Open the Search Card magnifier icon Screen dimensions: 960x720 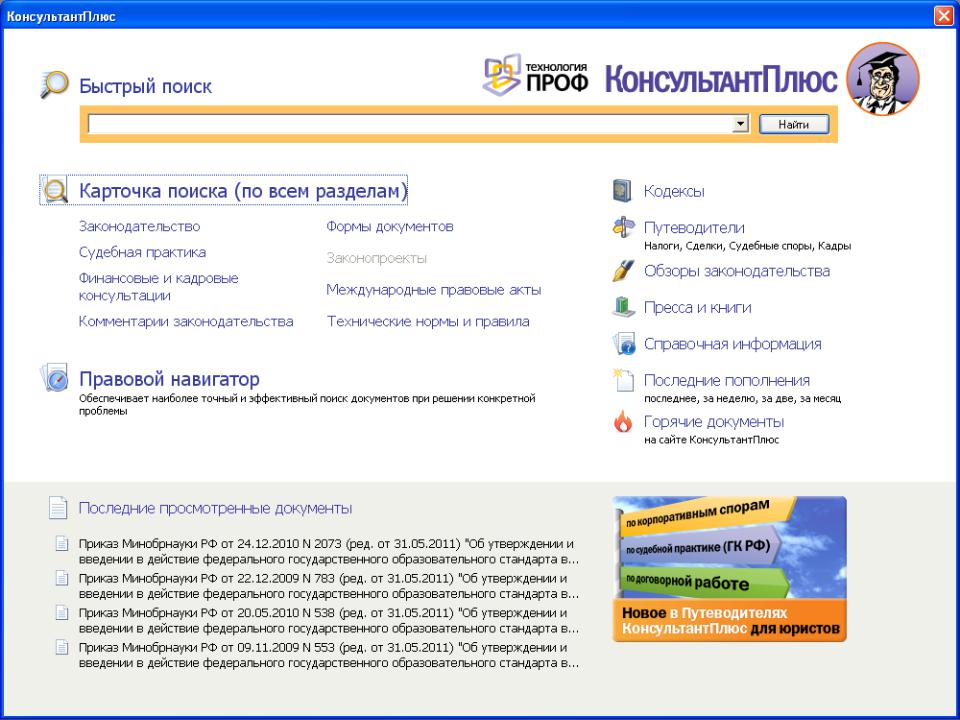click(x=54, y=190)
